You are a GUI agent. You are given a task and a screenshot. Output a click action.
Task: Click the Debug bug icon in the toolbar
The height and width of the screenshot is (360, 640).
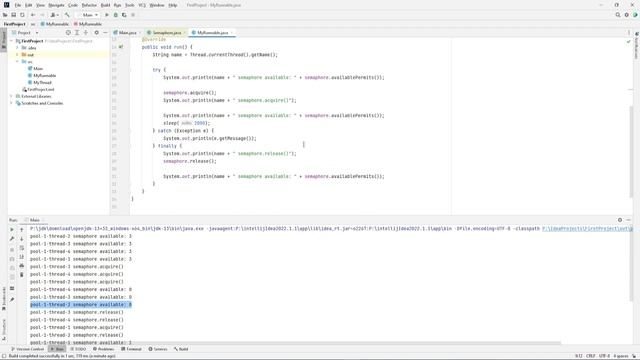point(116,15)
